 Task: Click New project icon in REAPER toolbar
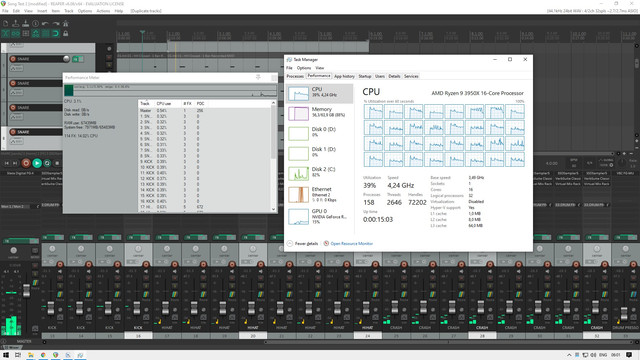[6, 24]
